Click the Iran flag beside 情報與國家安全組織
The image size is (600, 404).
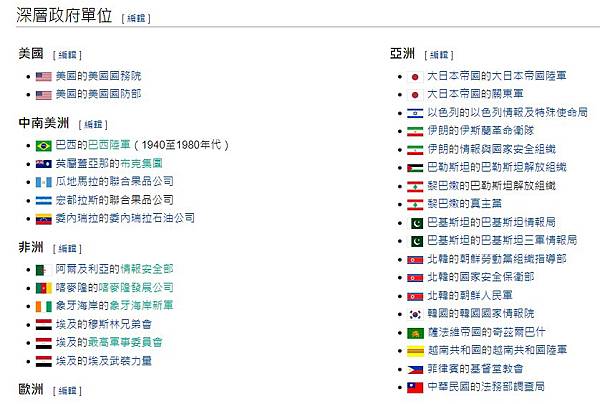(415, 150)
